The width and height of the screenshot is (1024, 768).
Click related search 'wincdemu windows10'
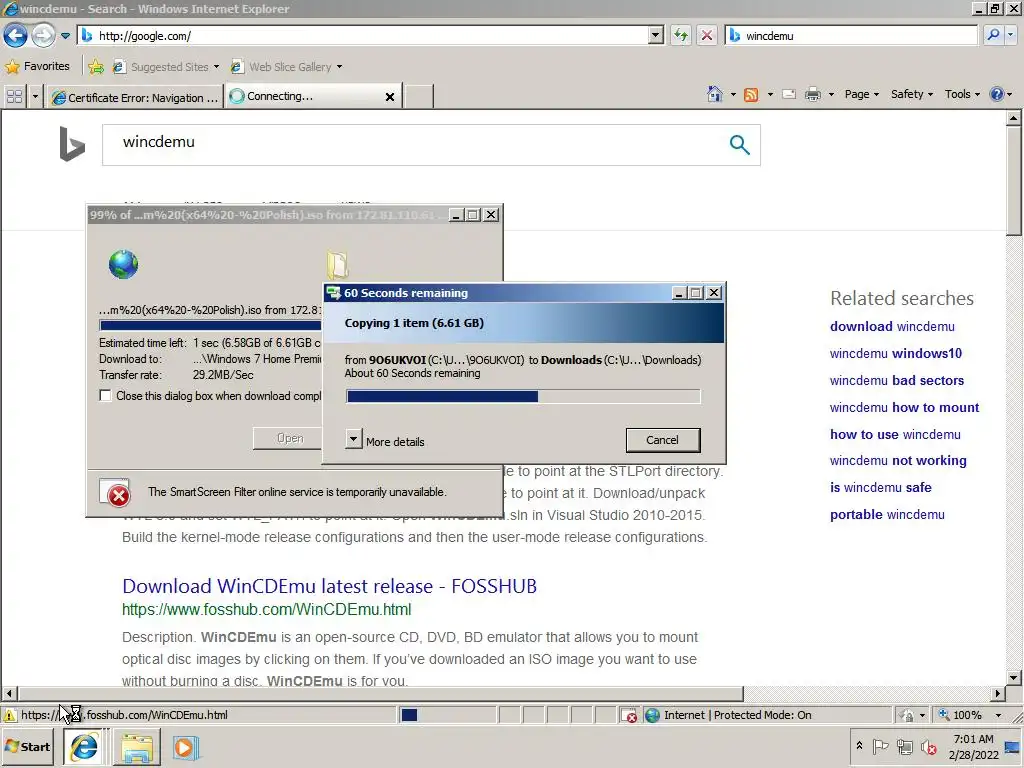click(895, 353)
